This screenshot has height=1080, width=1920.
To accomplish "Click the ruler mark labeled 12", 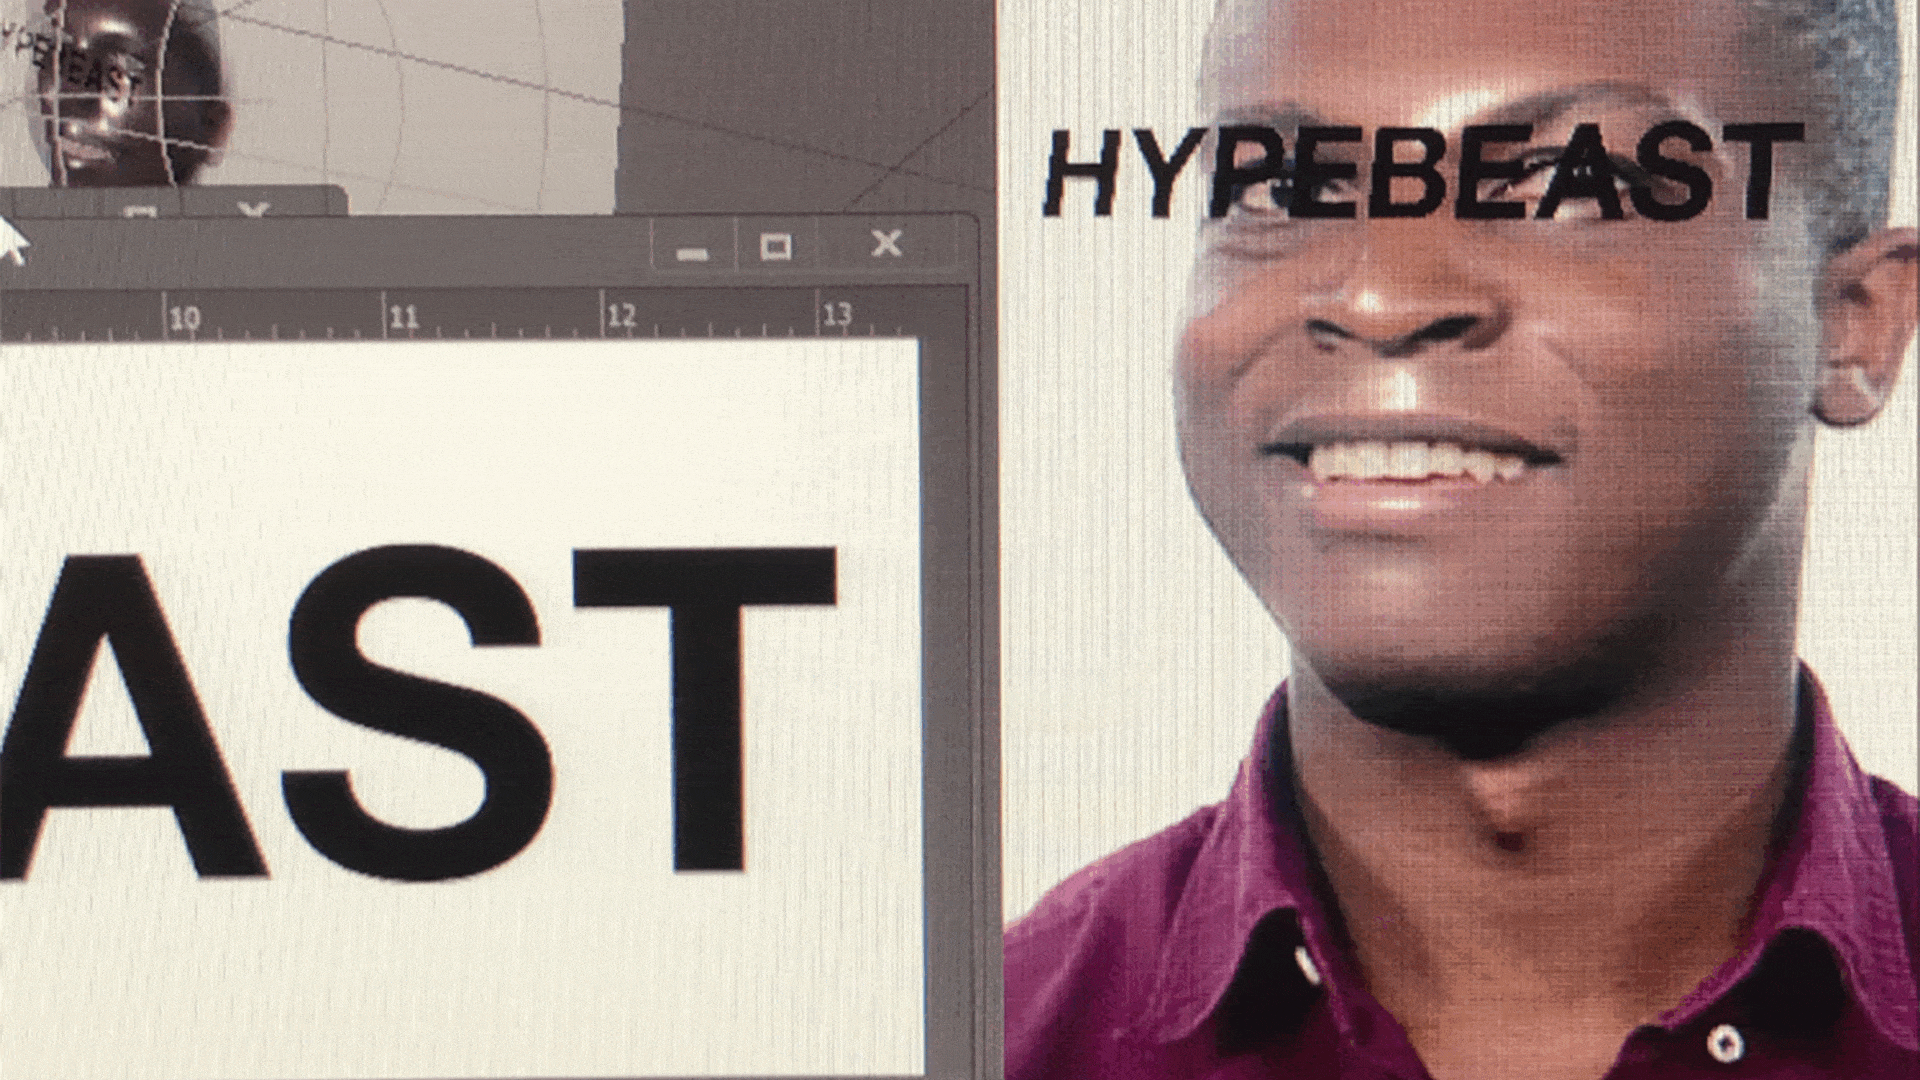I will [621, 316].
